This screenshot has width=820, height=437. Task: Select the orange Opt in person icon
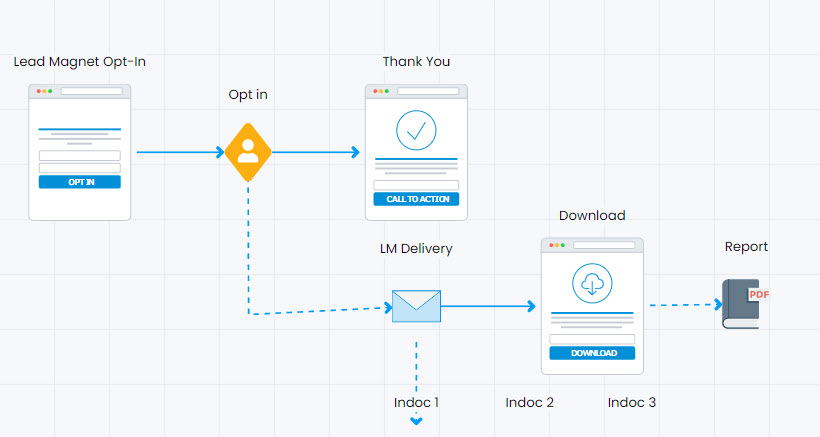(x=248, y=152)
